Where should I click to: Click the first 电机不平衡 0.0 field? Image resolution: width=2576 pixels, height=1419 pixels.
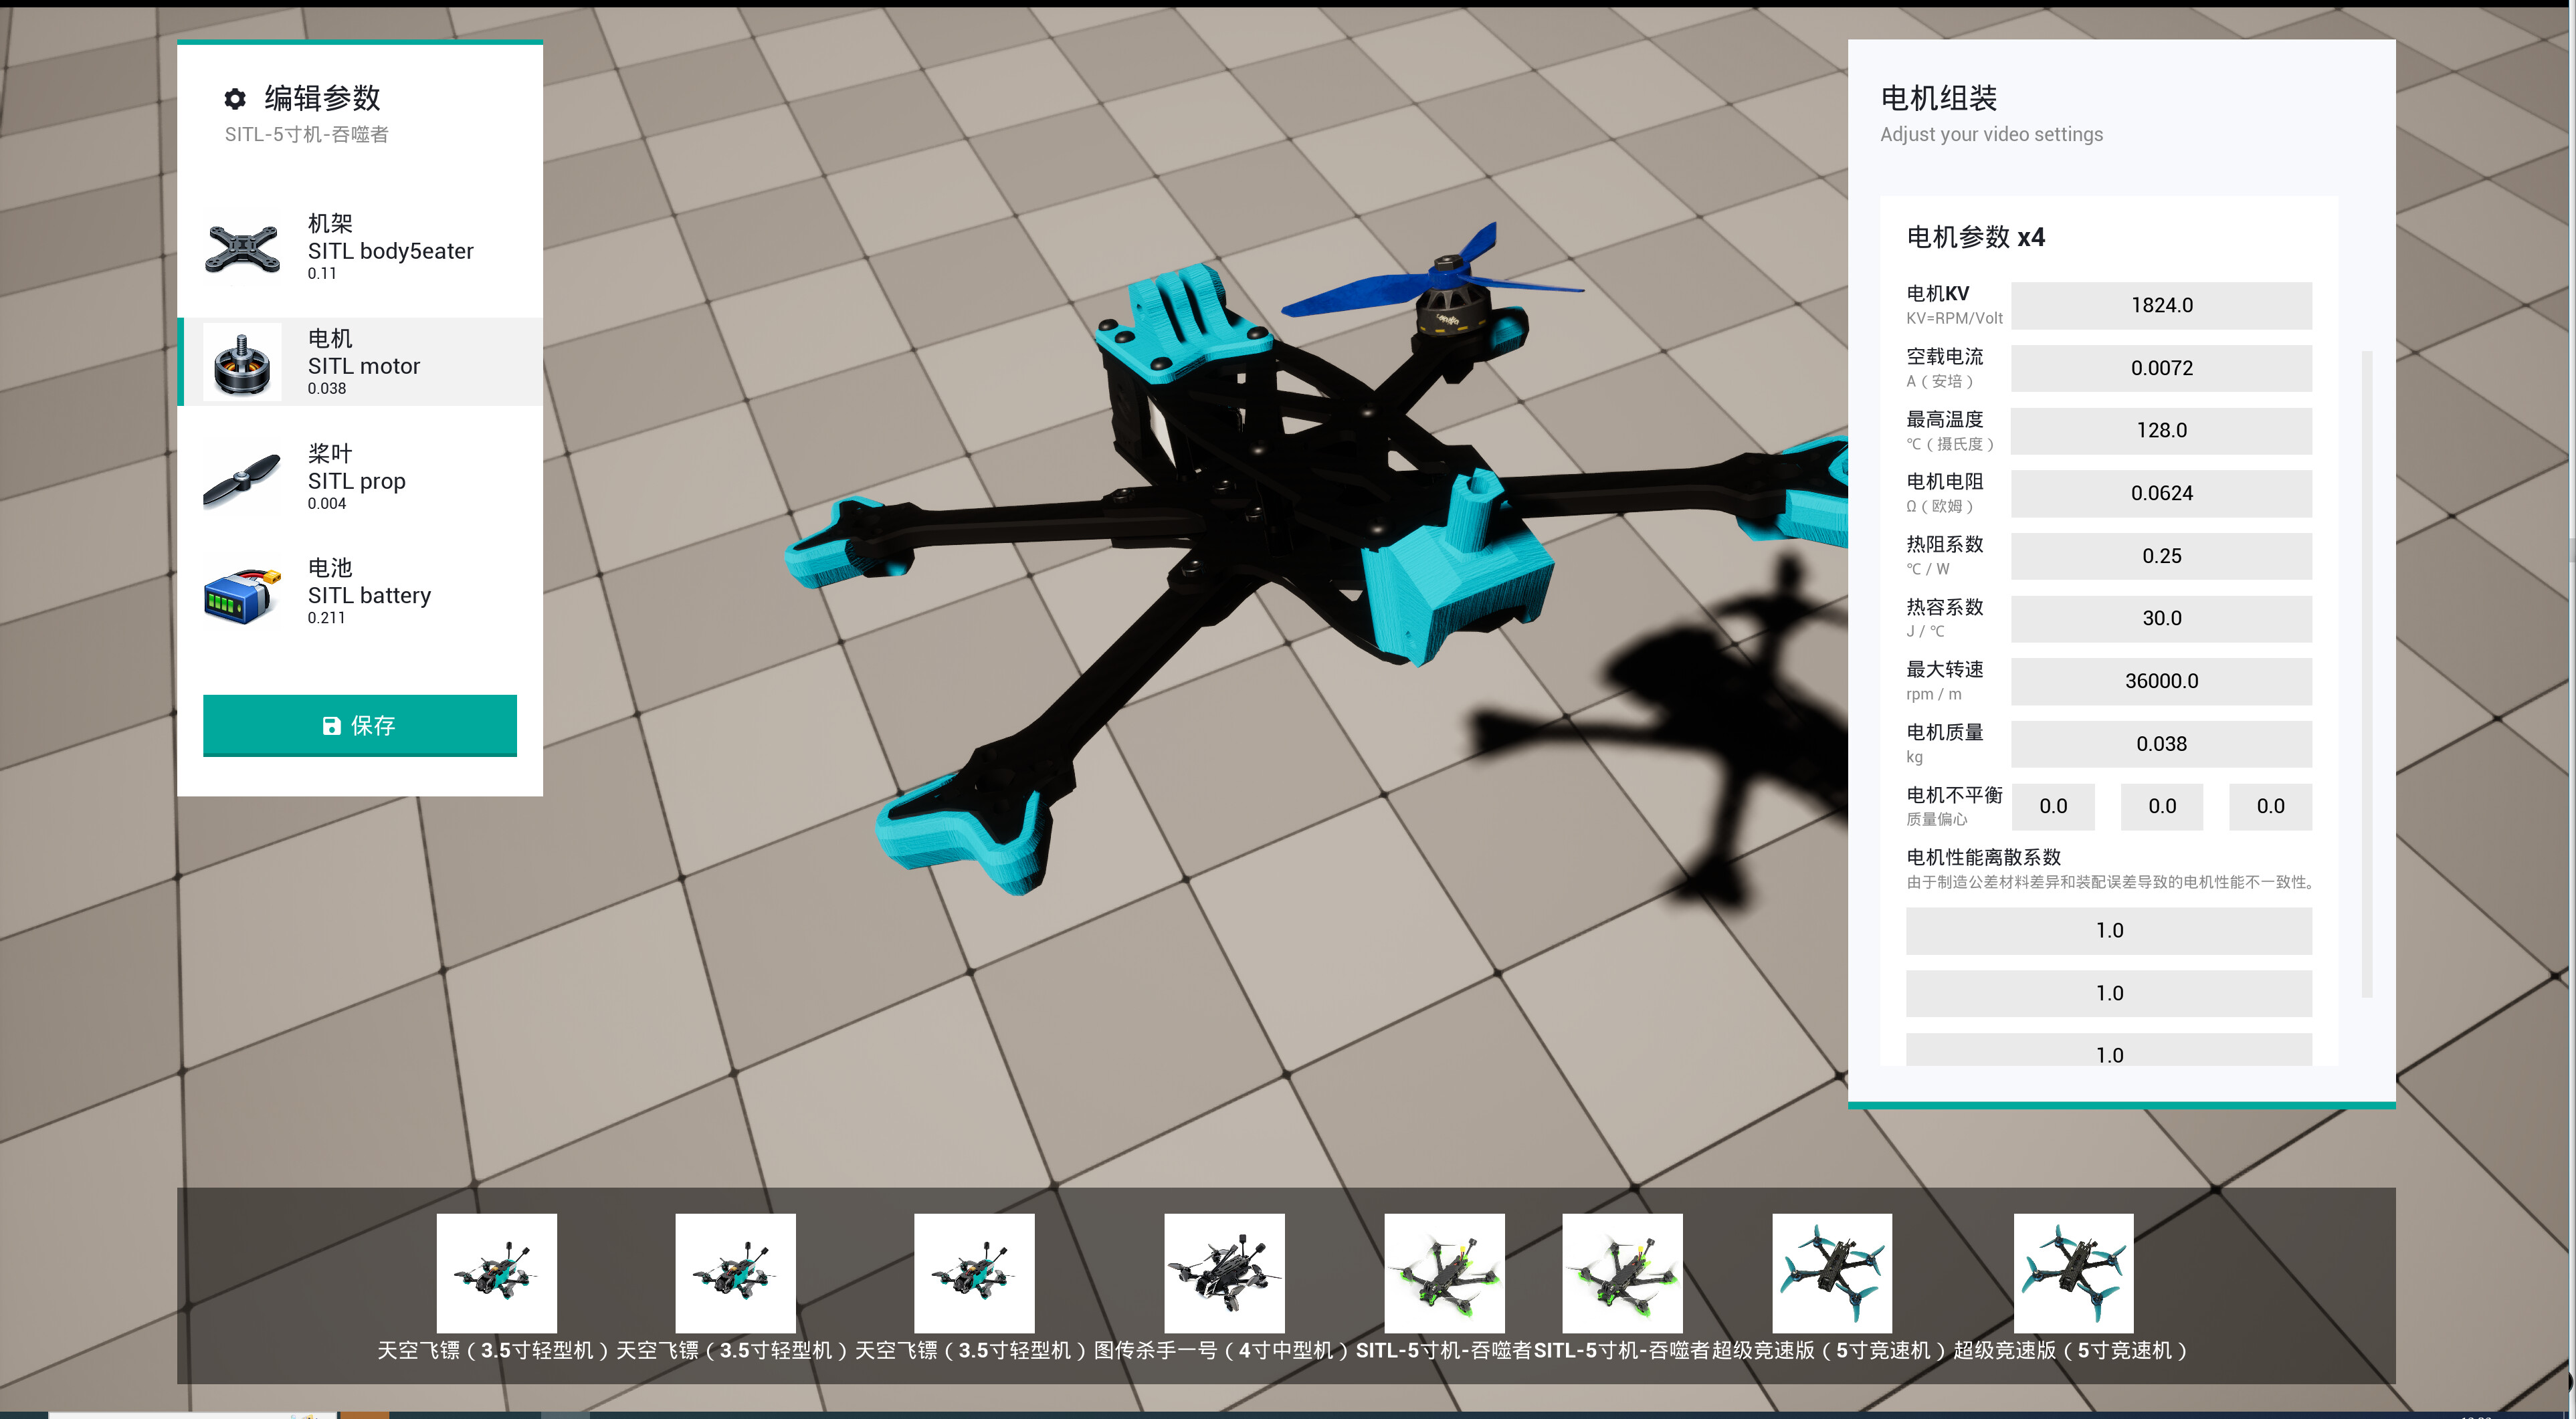pos(2053,806)
